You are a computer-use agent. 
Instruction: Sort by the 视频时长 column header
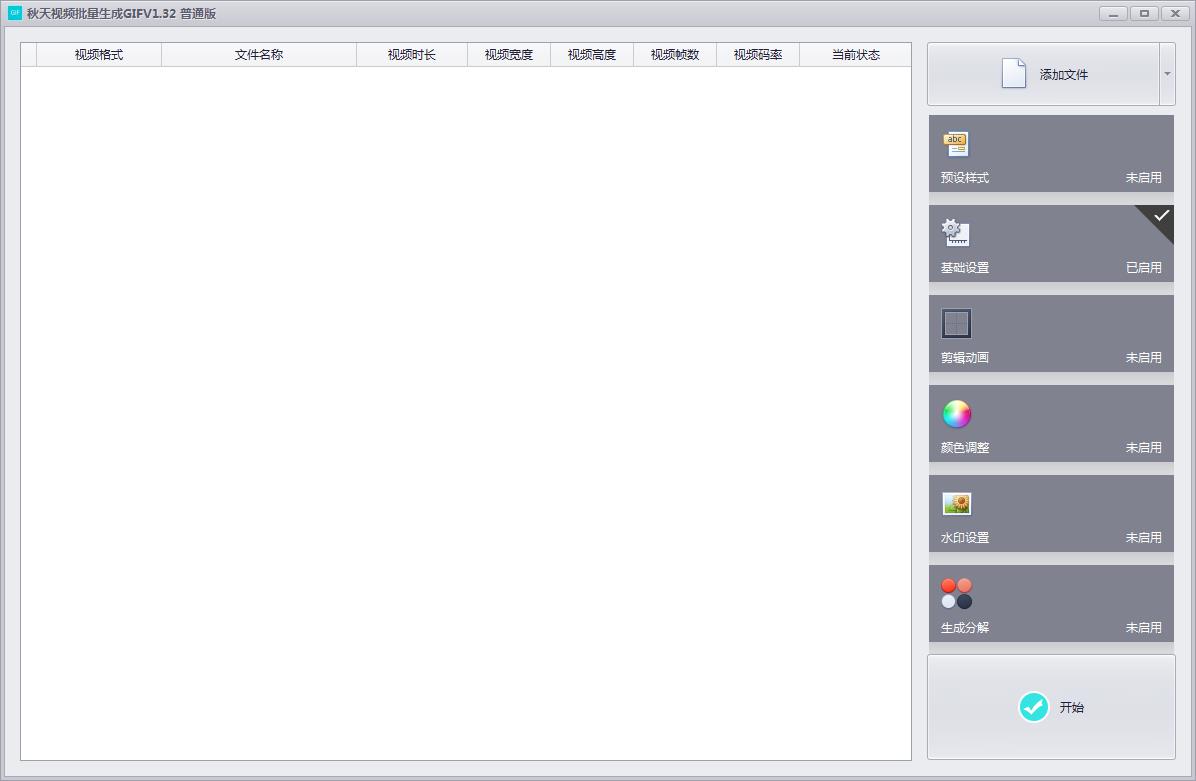(412, 55)
